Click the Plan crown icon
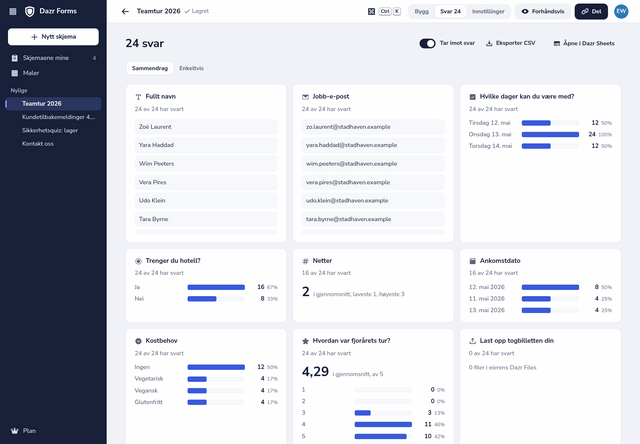Image resolution: width=640 pixels, height=444 pixels. coord(15,431)
